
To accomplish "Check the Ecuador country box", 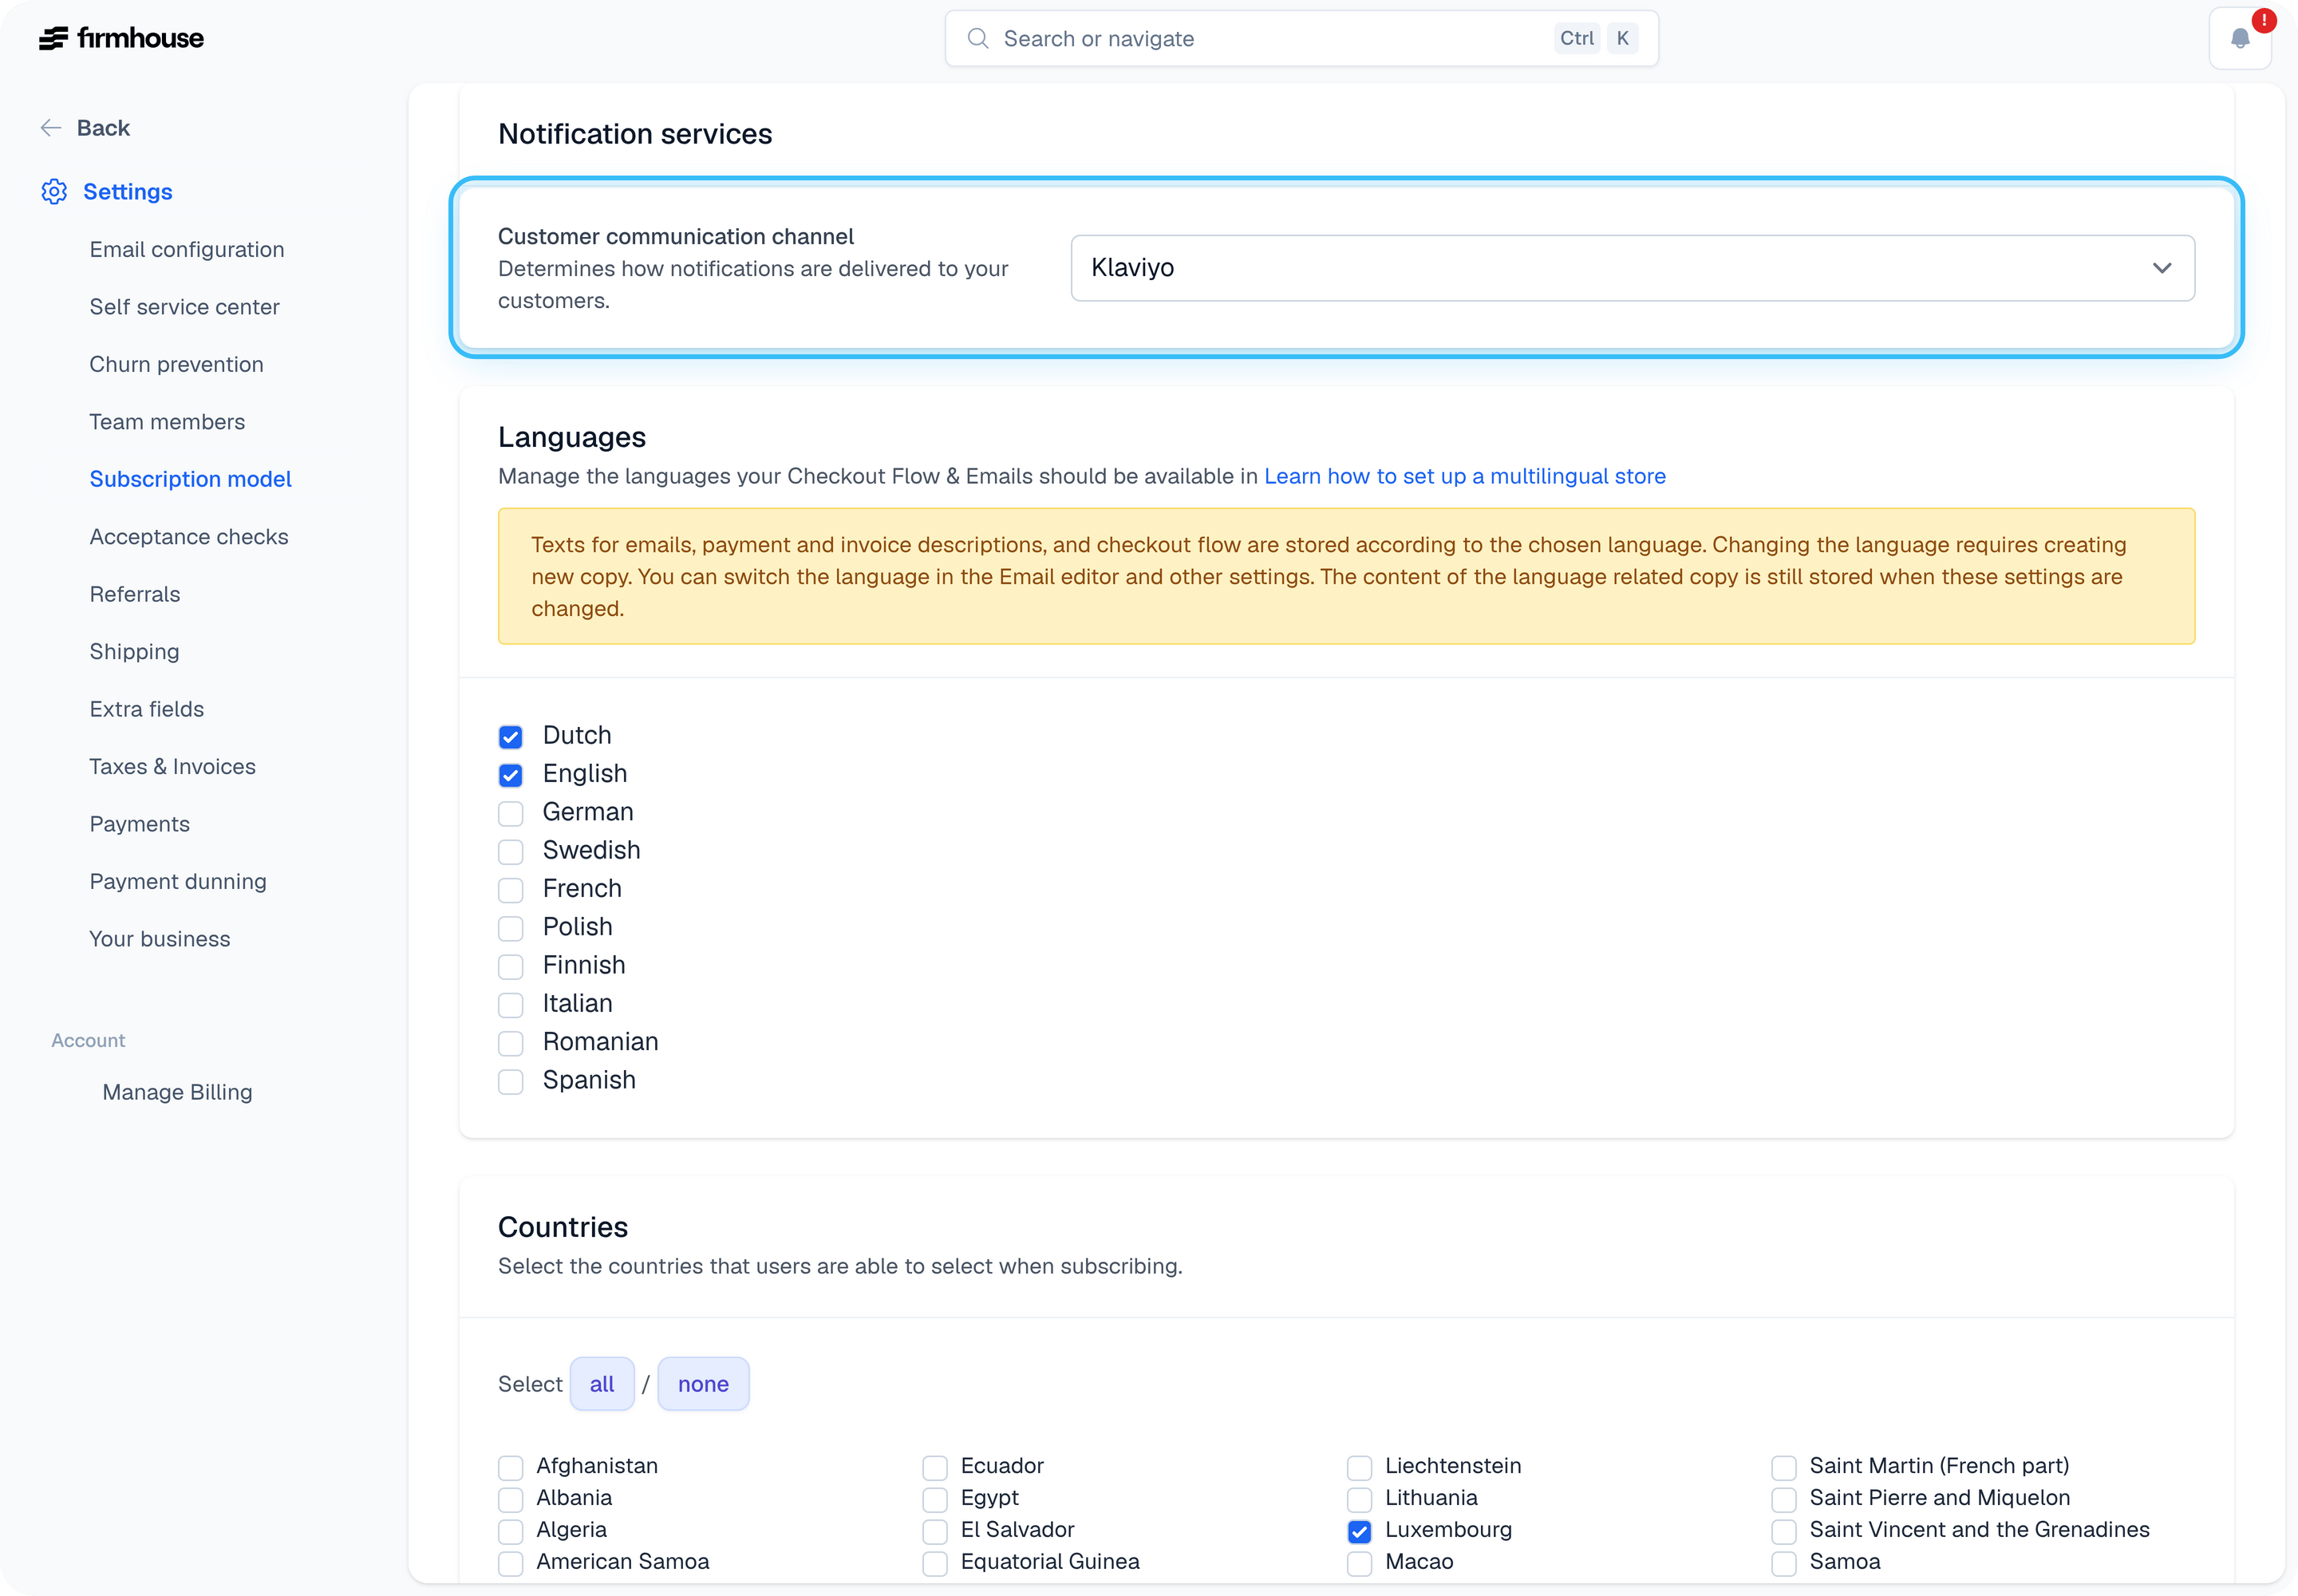I will (935, 1467).
